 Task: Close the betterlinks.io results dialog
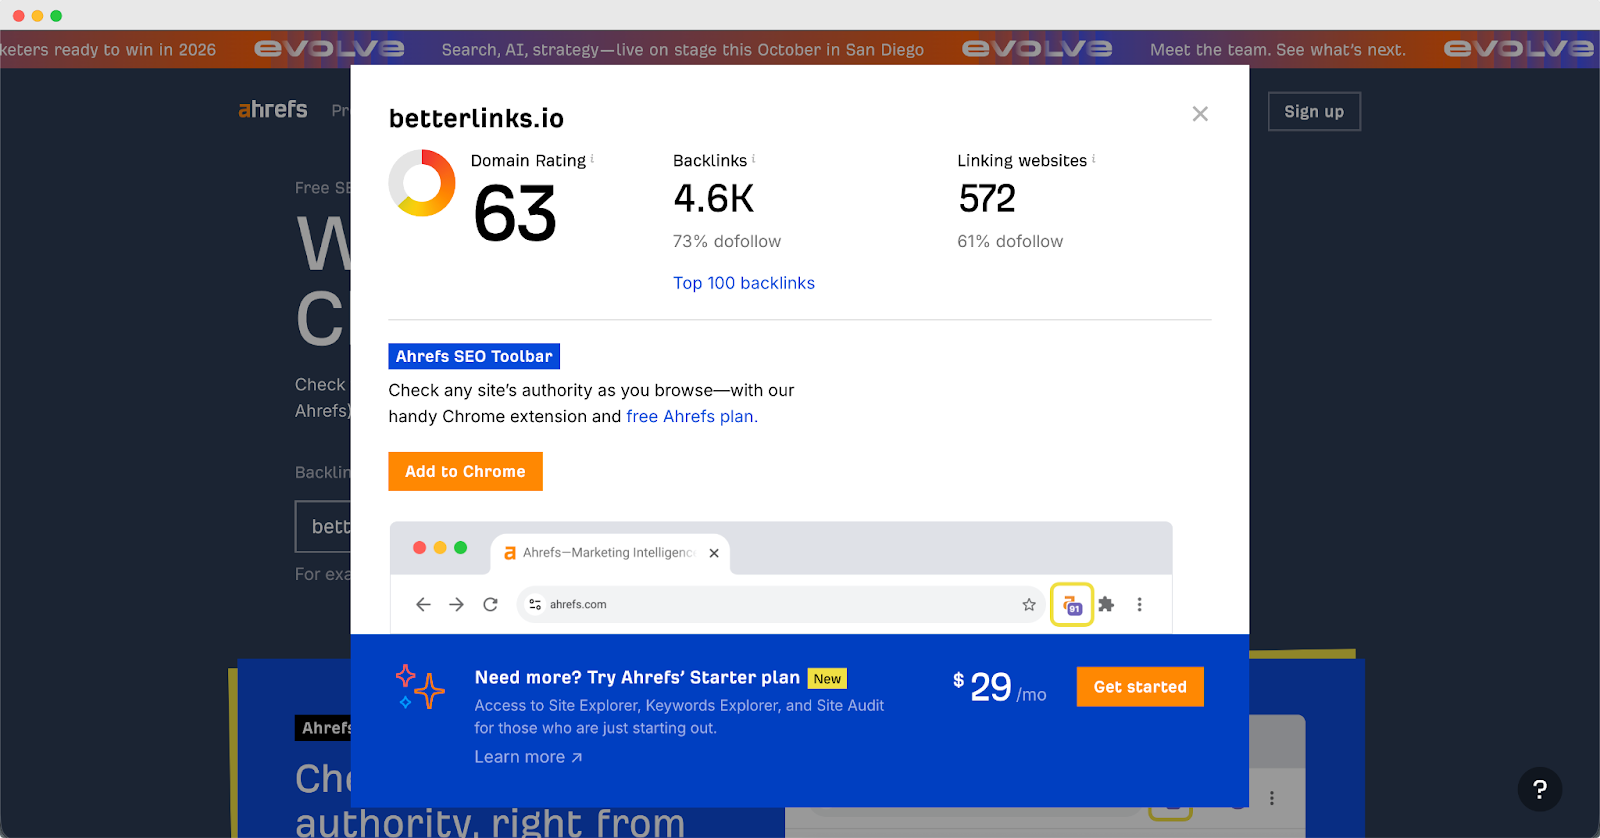[1200, 114]
